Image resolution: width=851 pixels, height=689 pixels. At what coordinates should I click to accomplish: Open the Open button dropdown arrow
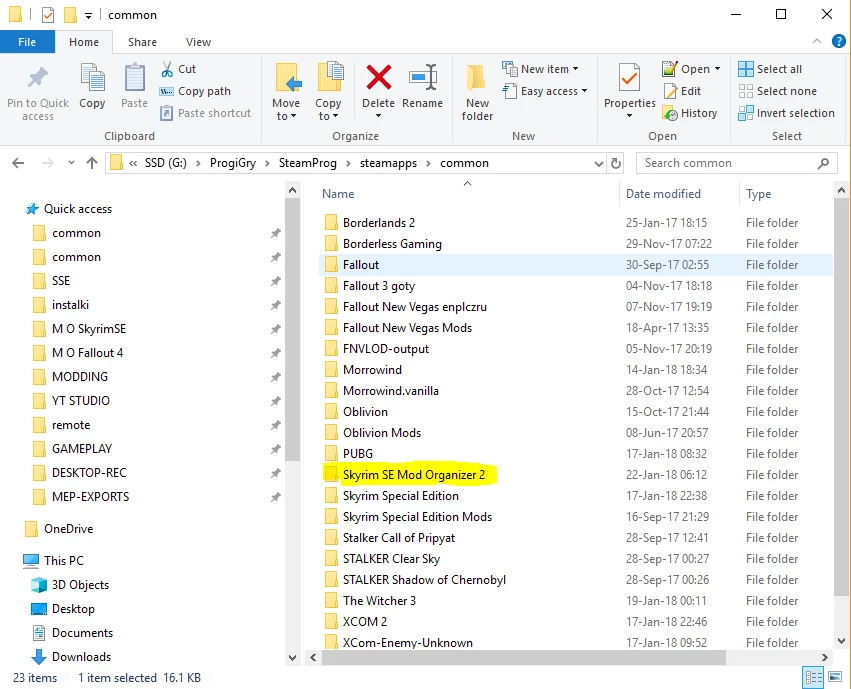717,69
